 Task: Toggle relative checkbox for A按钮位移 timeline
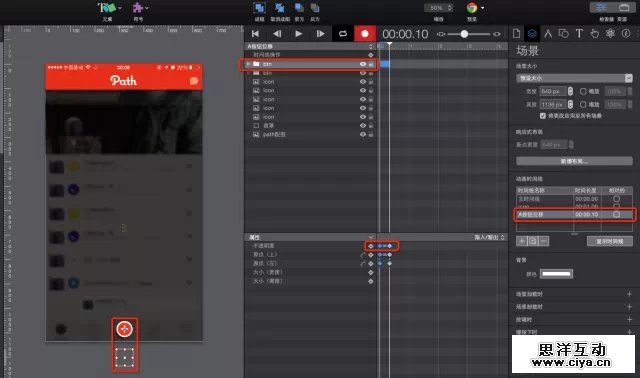(616, 214)
